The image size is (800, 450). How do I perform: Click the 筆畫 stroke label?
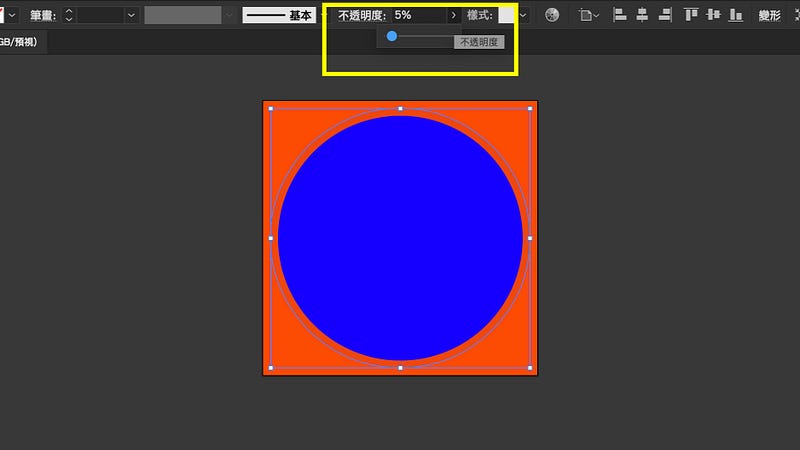(x=43, y=15)
